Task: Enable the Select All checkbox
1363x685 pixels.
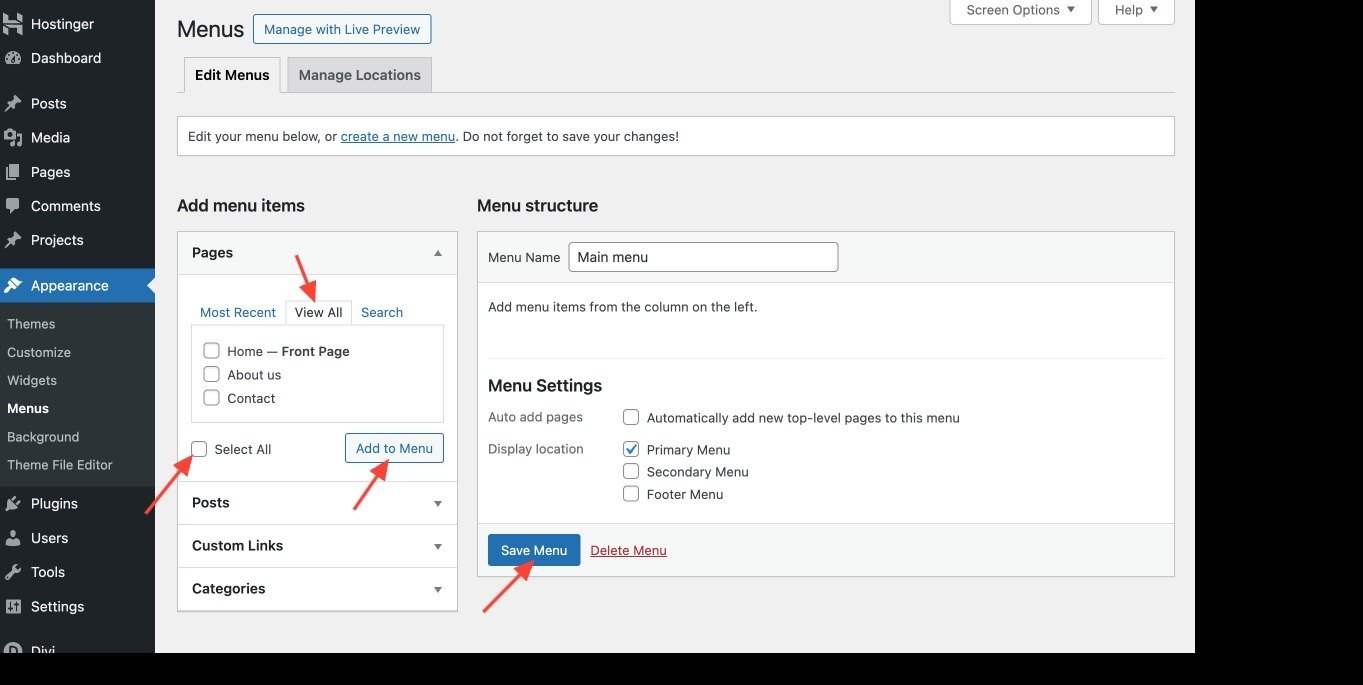Action: point(199,448)
